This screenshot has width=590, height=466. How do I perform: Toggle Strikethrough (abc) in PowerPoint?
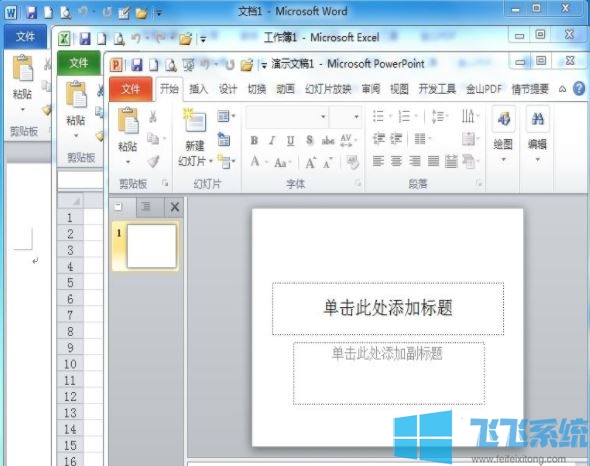[x=328, y=140]
